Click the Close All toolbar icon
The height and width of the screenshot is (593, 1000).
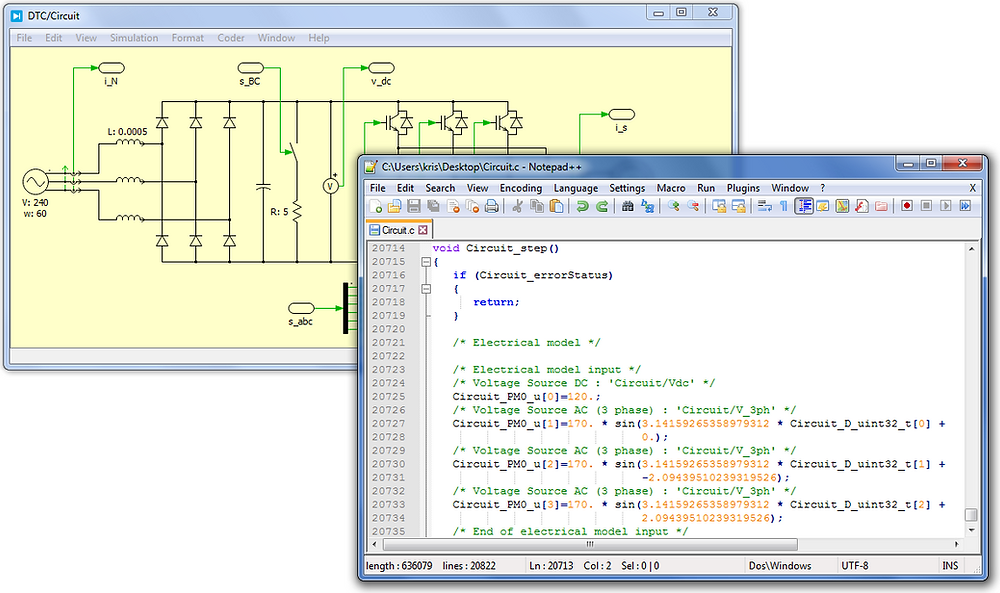pos(473,206)
